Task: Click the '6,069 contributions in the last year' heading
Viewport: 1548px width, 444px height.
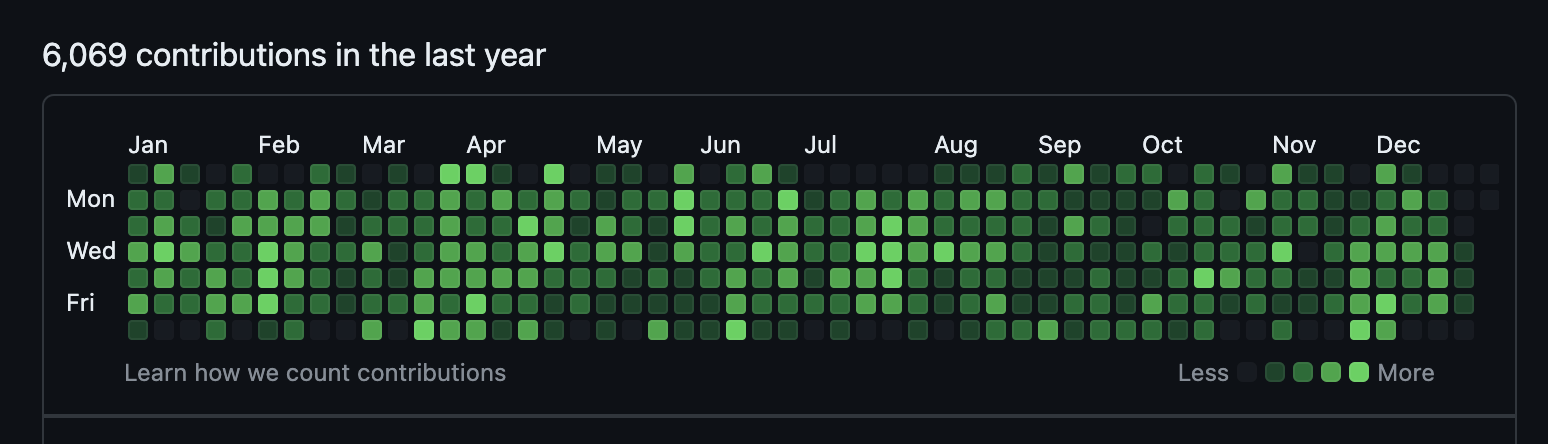Action: pyautogui.click(x=294, y=55)
